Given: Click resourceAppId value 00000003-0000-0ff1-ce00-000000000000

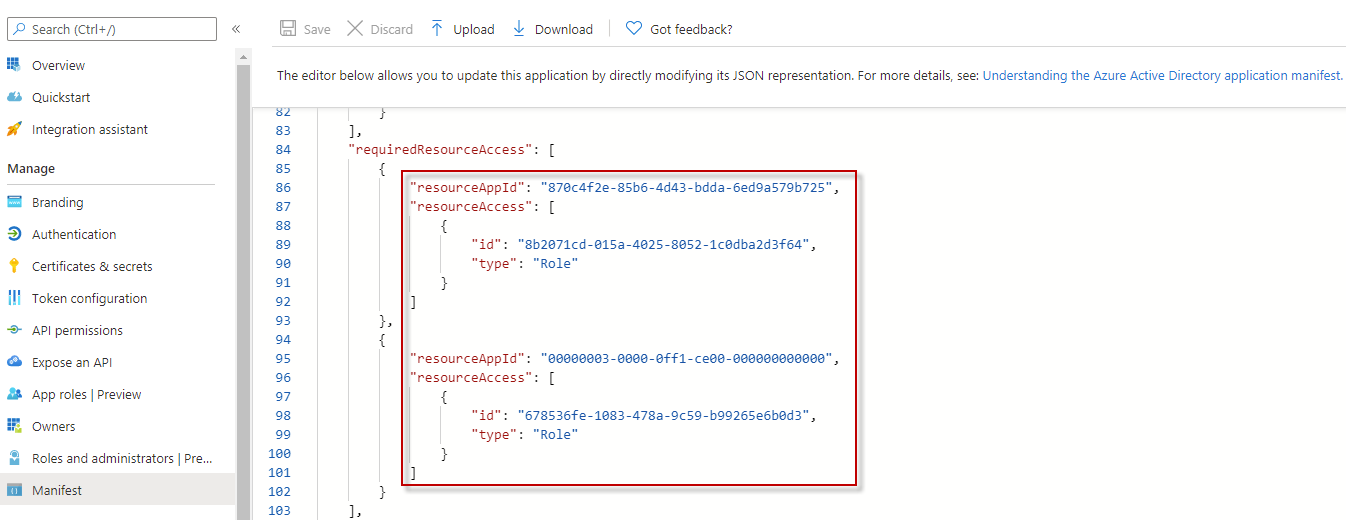Looking at the screenshot, I should point(685,358).
